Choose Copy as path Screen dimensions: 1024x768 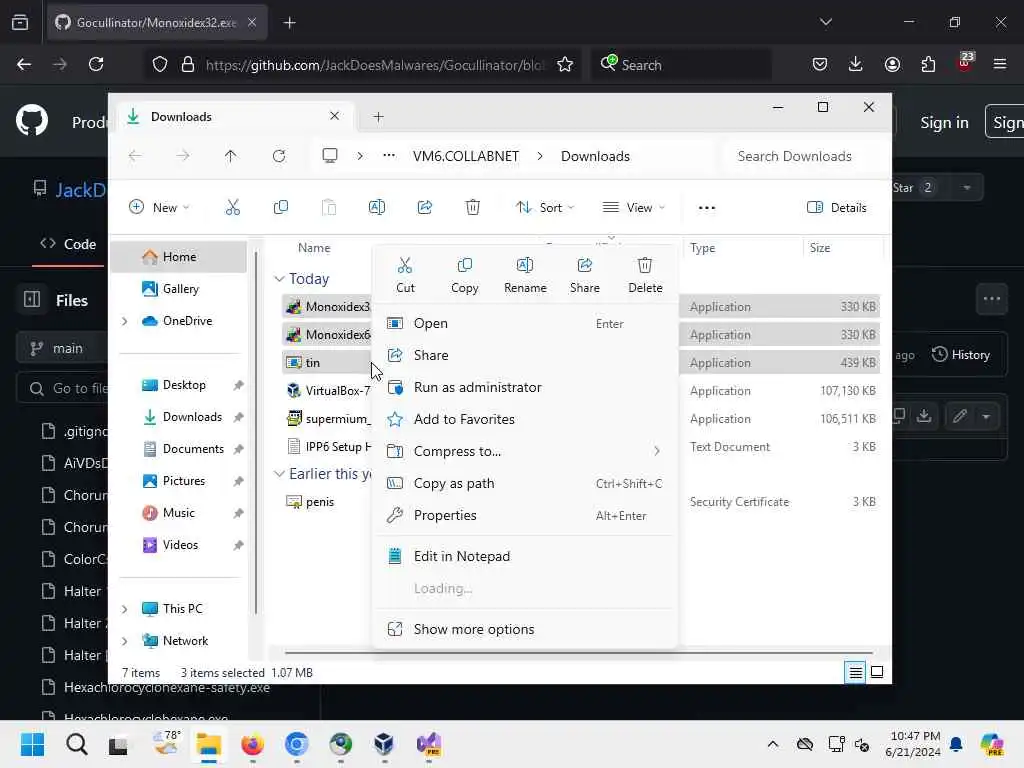524,483
